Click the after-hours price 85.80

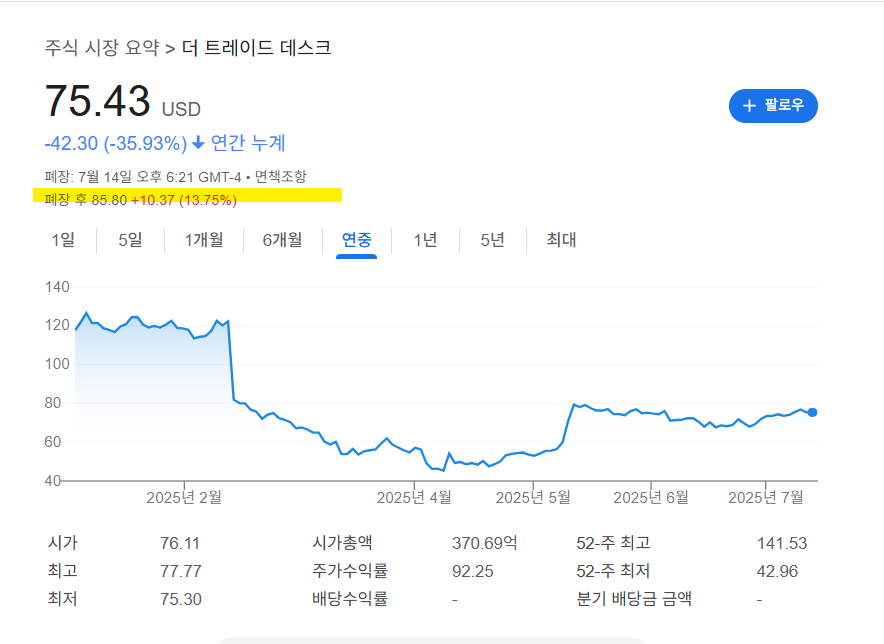[x=109, y=200]
